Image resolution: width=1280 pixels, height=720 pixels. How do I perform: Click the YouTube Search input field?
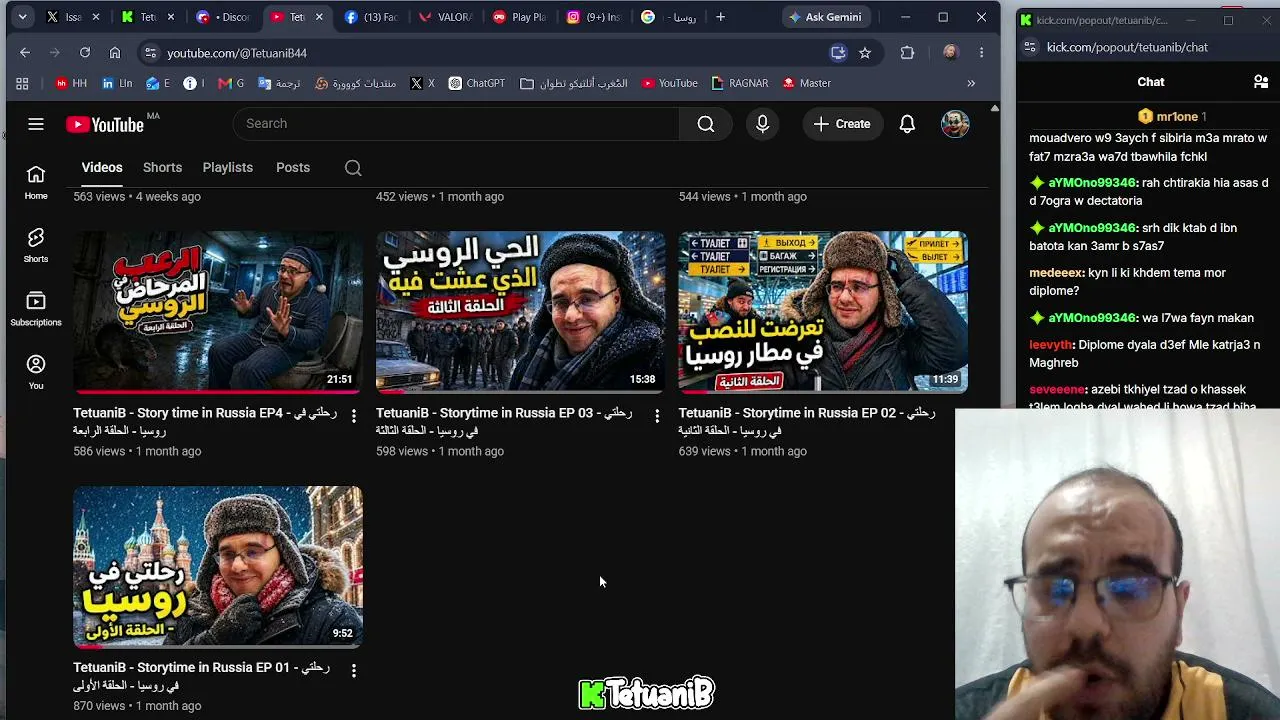pos(456,124)
